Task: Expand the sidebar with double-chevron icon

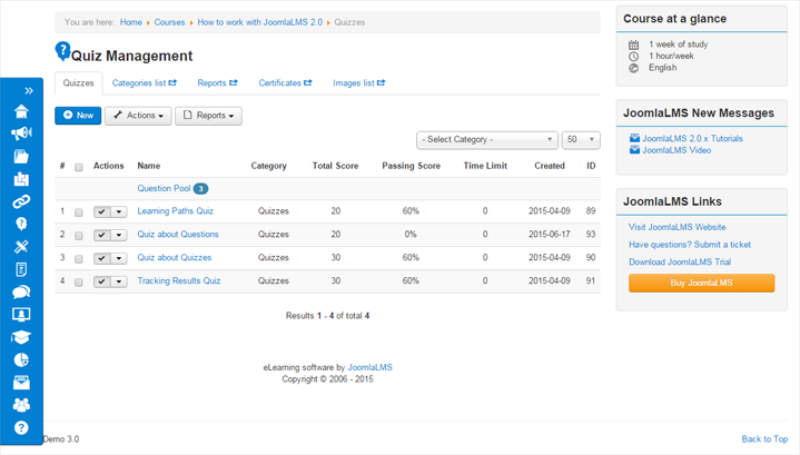Action: point(29,91)
